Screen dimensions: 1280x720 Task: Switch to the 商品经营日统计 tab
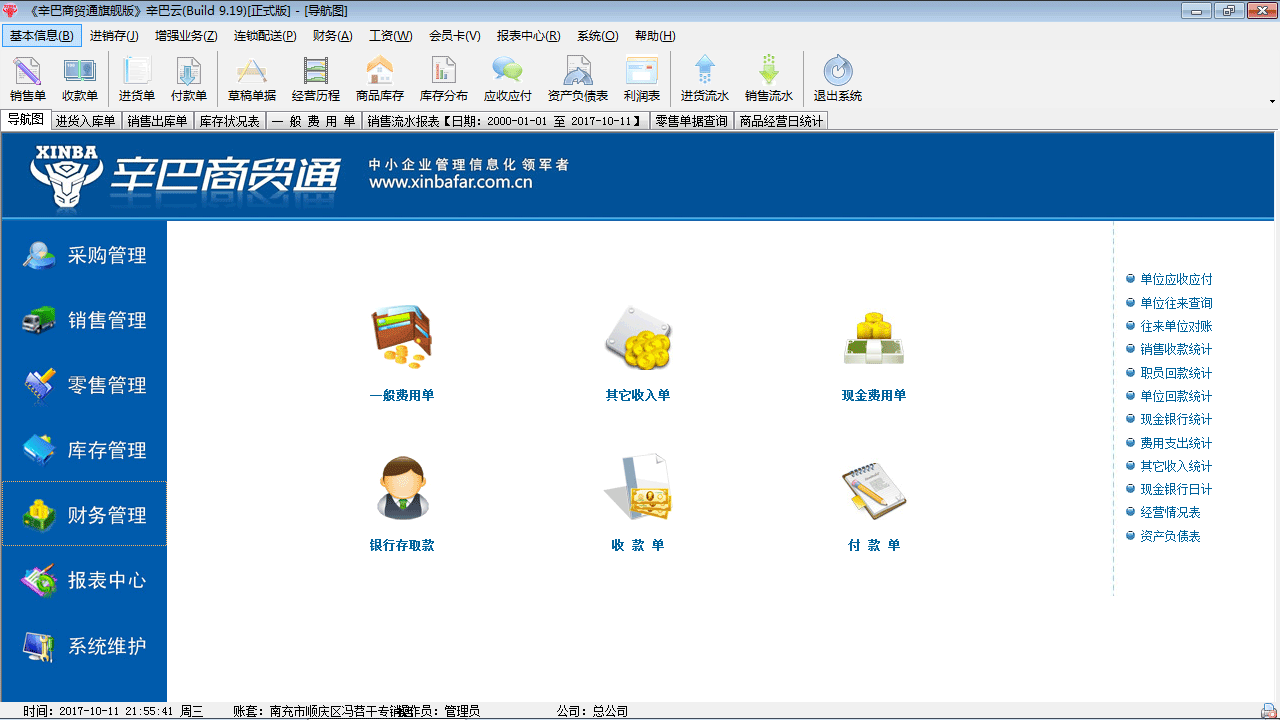pos(781,121)
